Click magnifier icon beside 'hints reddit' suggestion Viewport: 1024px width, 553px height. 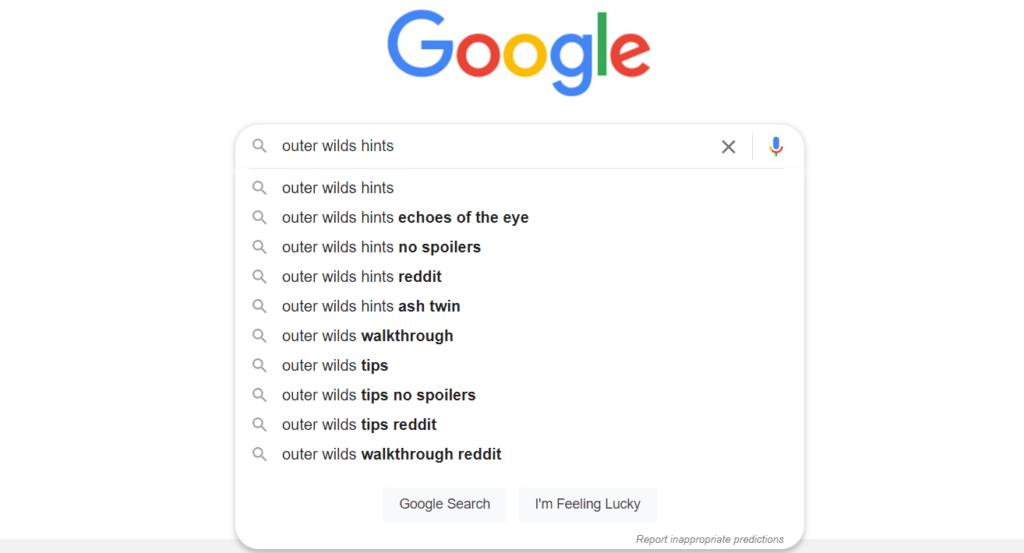260,276
